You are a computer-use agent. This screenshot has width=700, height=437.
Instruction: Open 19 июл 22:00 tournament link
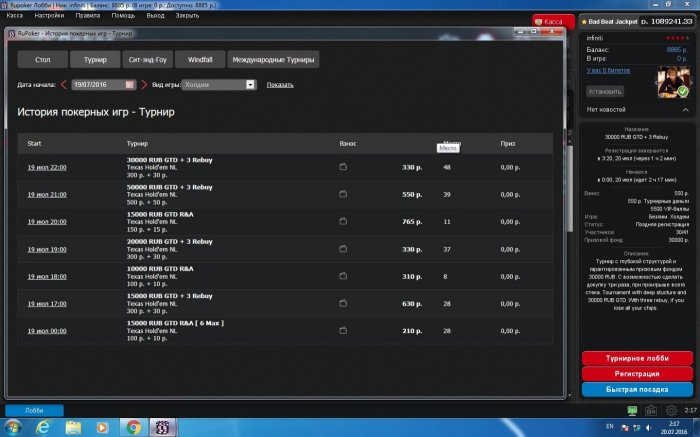(47, 167)
